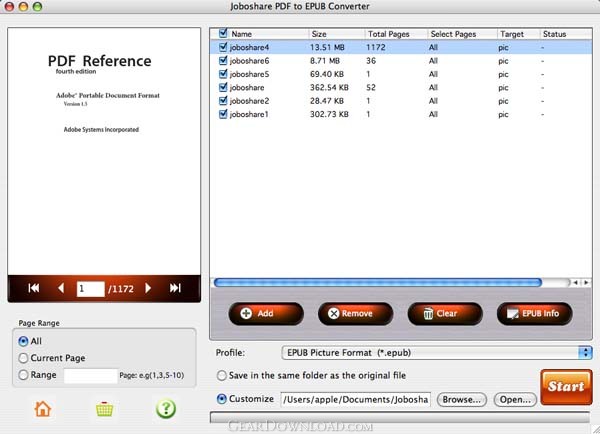Screen dimensions: 600x434
Task: Jump to last page of preview
Action: click(175, 288)
